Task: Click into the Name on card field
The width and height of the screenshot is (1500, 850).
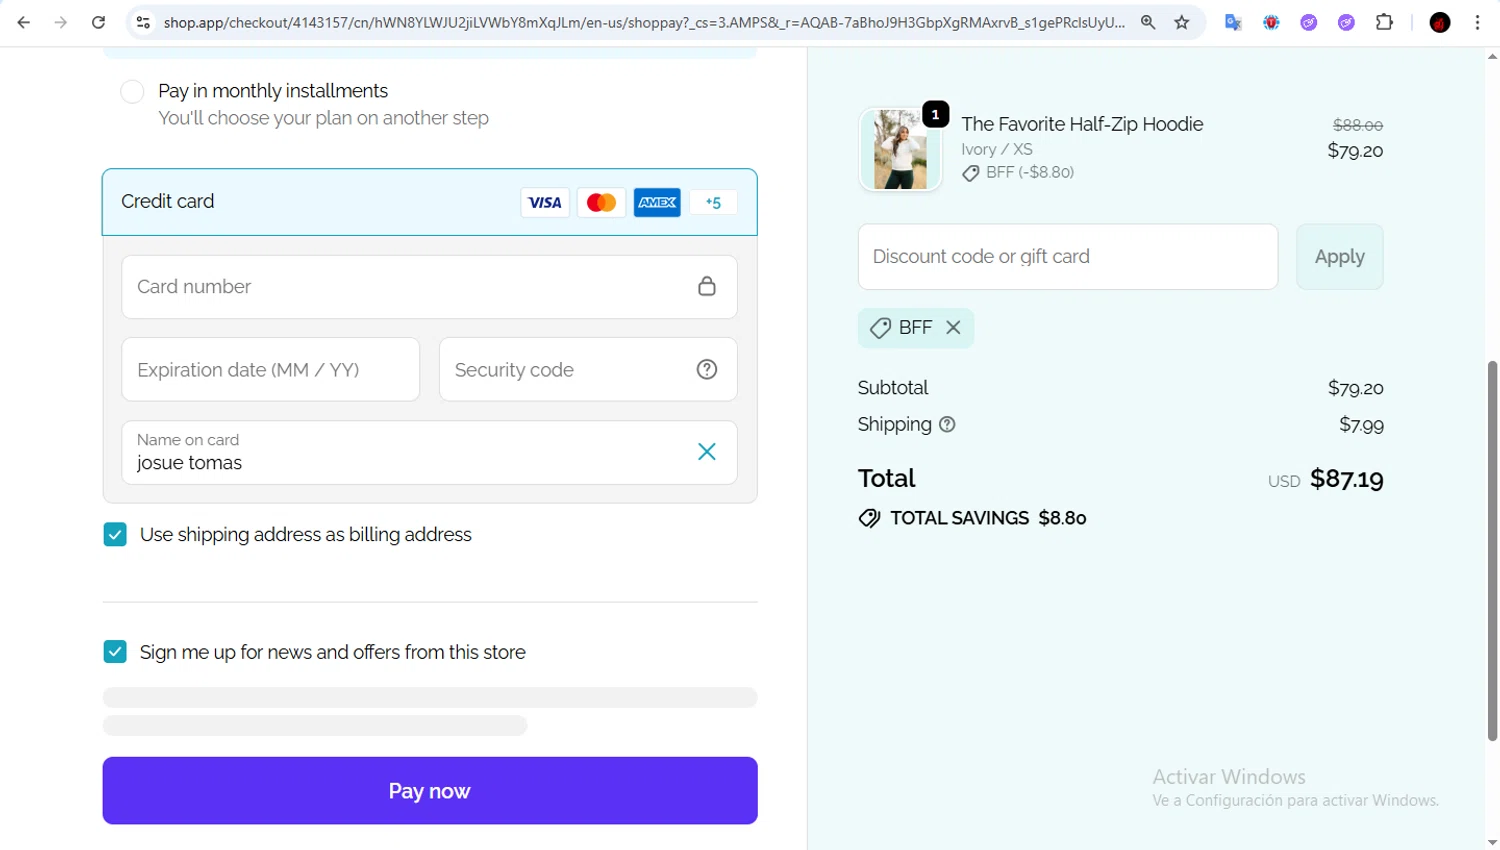Action: click(x=430, y=453)
